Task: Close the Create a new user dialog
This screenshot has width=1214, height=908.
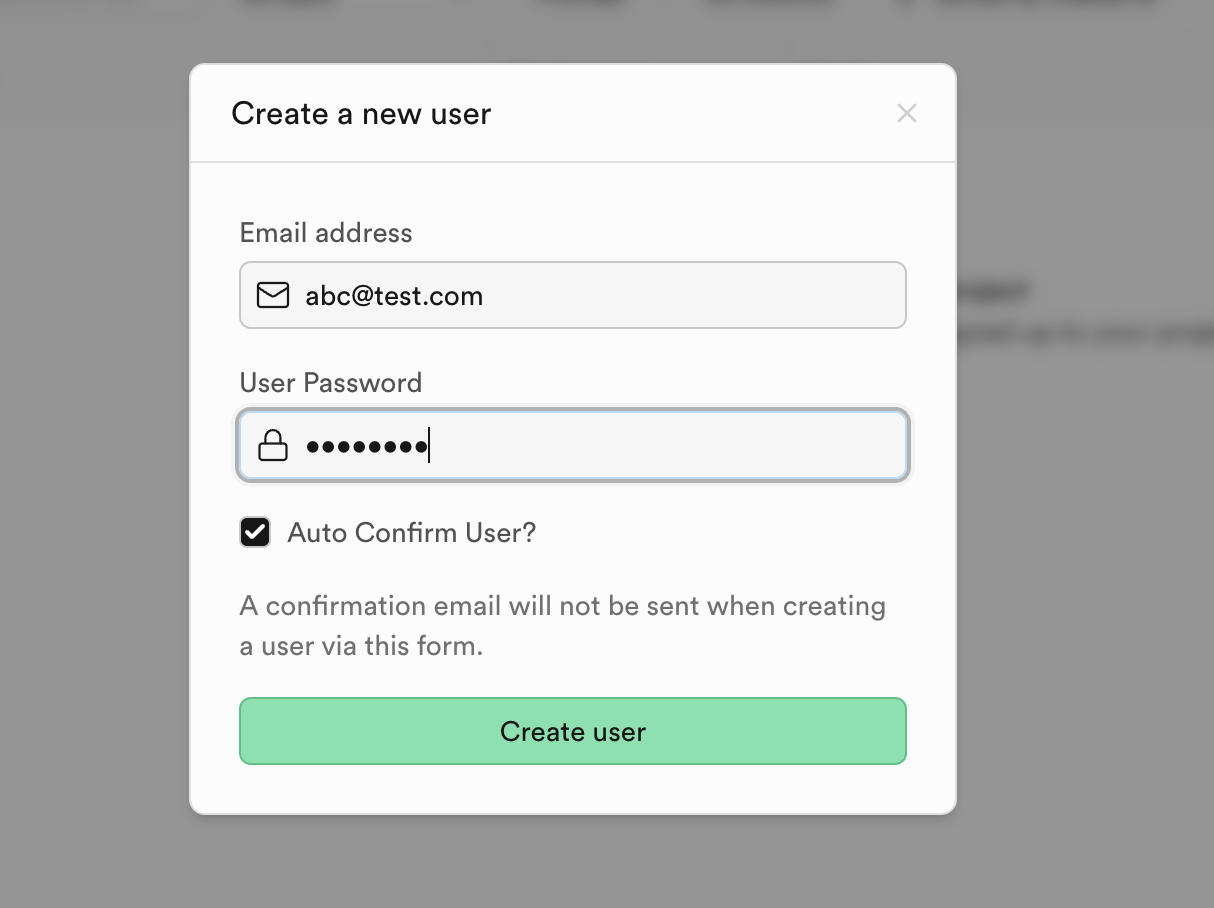Action: [906, 113]
